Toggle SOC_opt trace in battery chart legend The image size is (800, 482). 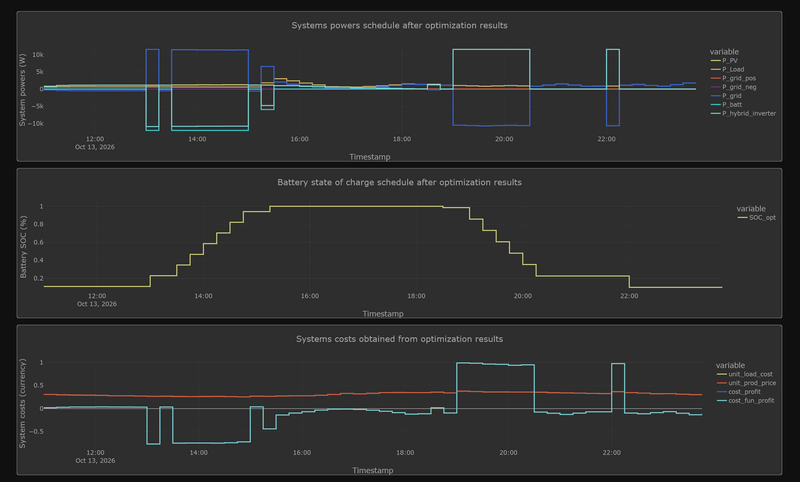[757, 217]
